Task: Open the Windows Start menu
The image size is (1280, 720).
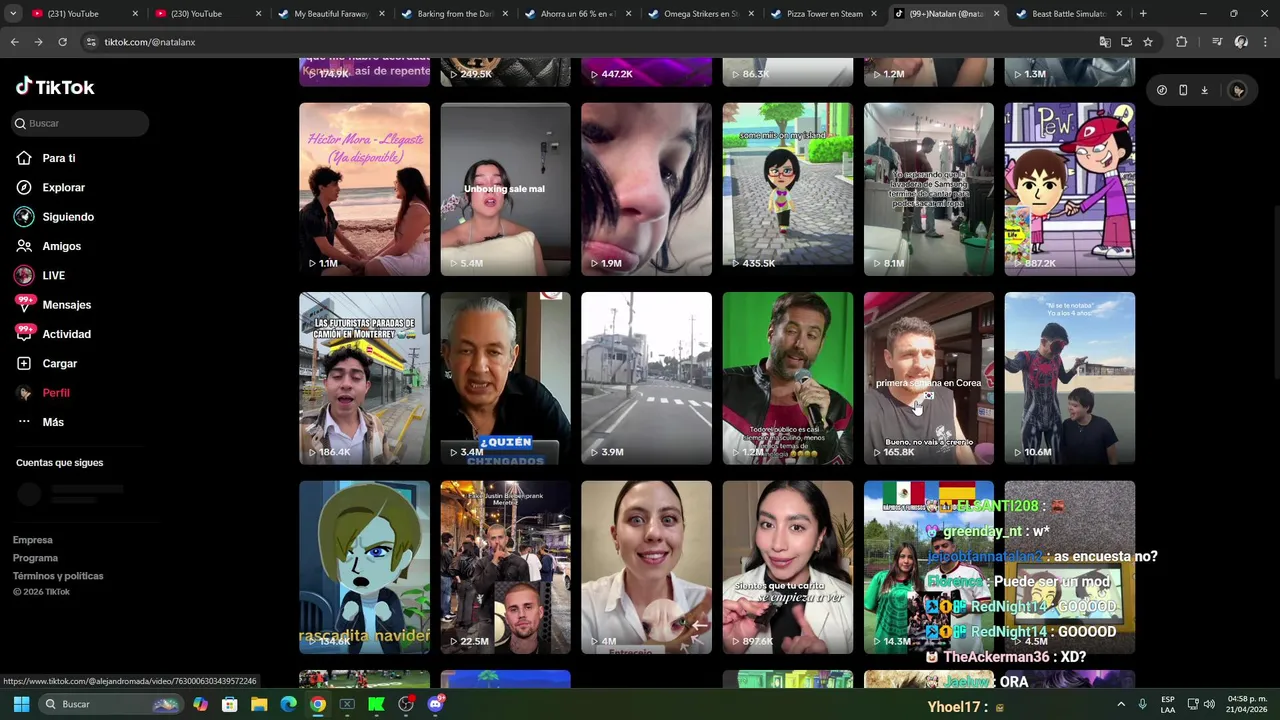Action: click(21, 704)
